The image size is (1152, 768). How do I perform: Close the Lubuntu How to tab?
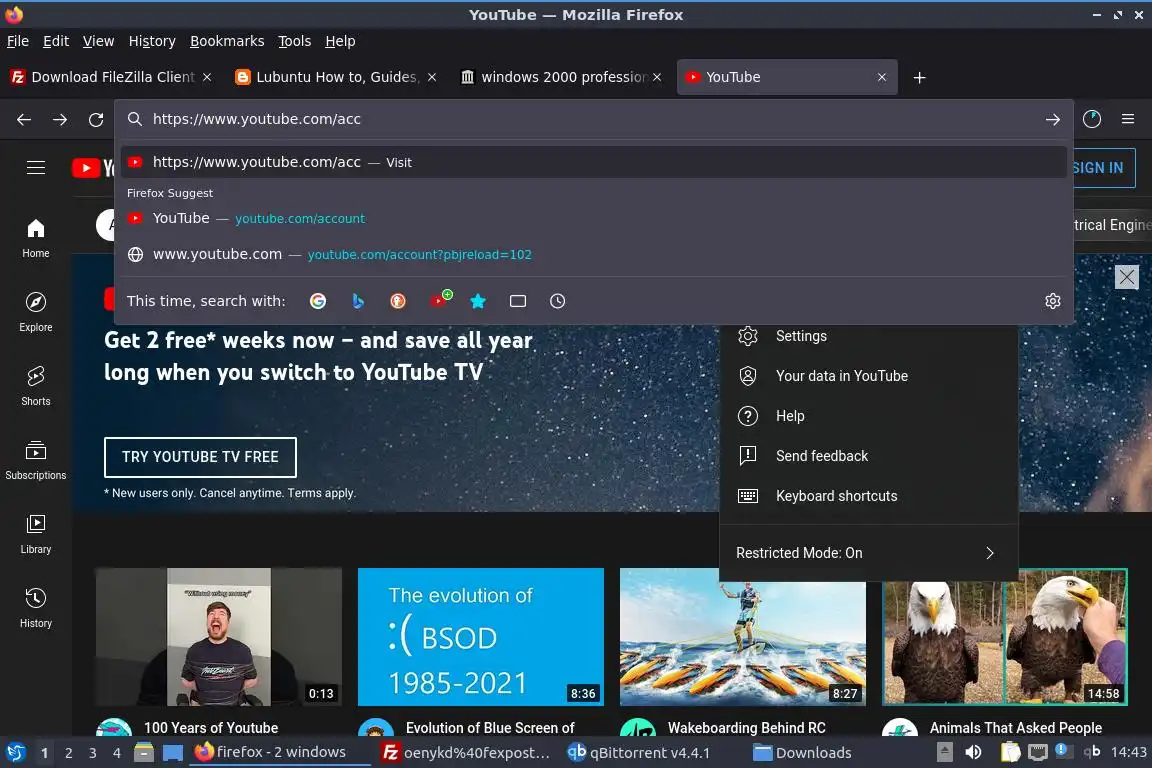click(432, 77)
